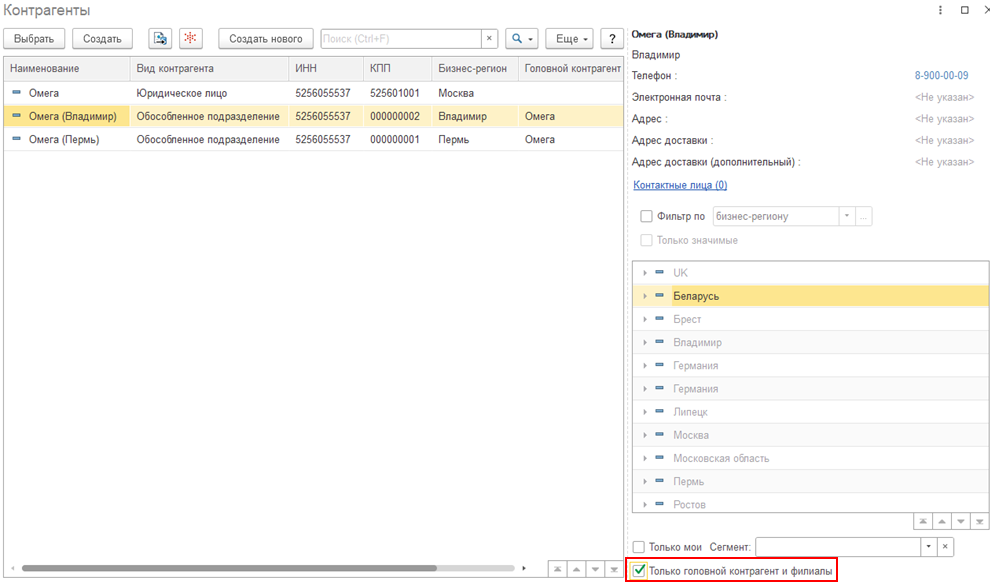990x586 pixels.
Task: Open the Контактные лица (0) link
Action: click(680, 185)
